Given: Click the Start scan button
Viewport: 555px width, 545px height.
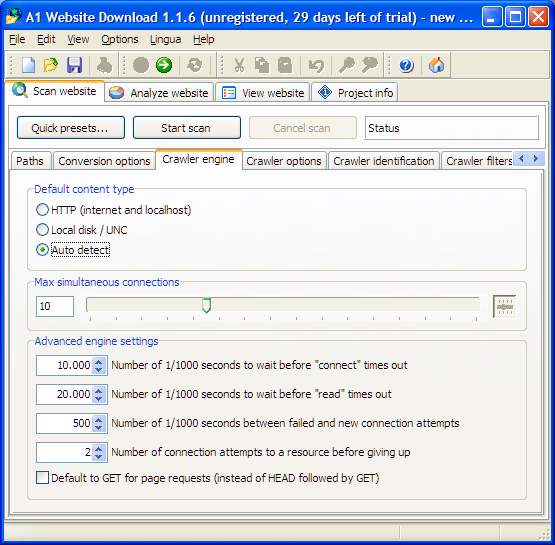Looking at the screenshot, I should [x=187, y=128].
